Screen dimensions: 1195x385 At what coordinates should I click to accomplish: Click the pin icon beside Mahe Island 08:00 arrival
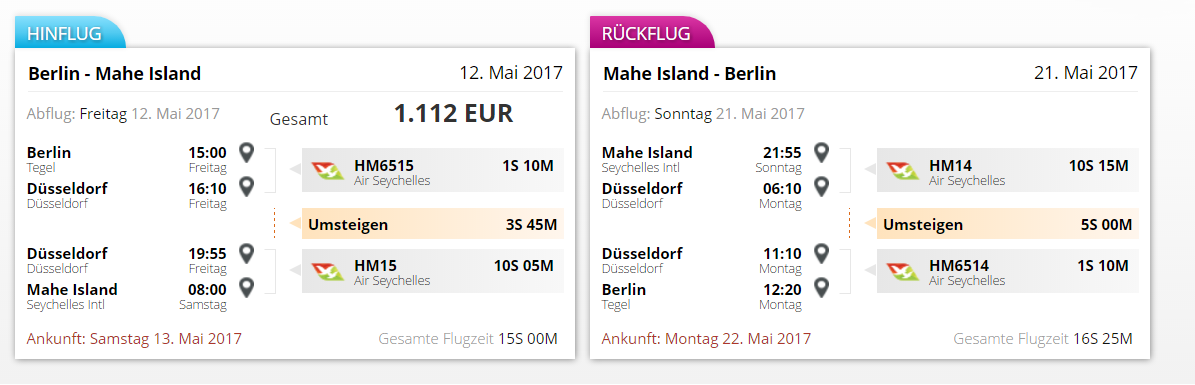245,287
